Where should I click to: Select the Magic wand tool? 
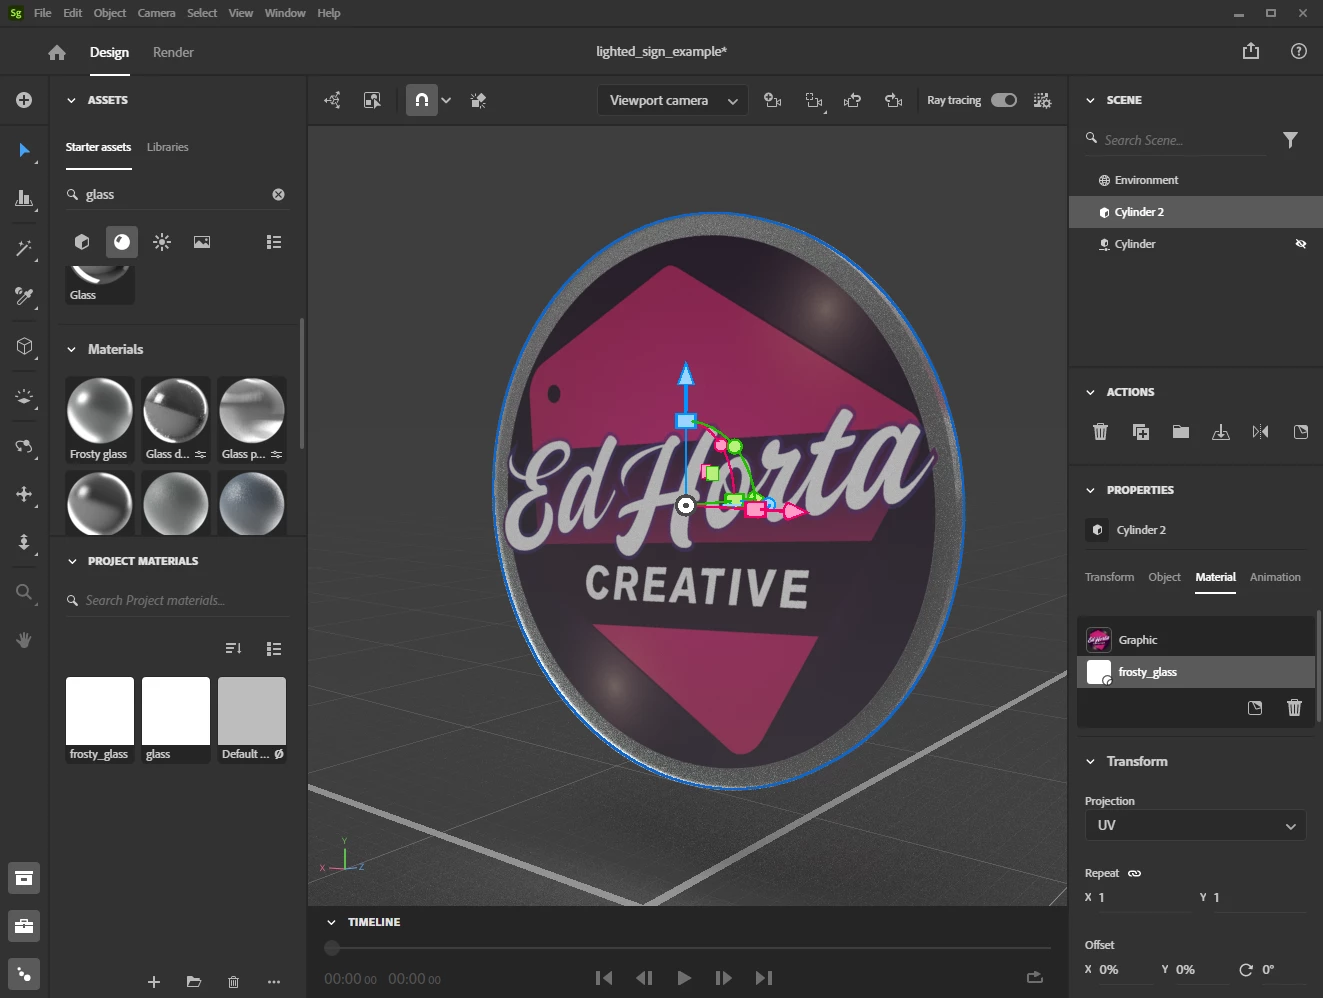(x=24, y=248)
